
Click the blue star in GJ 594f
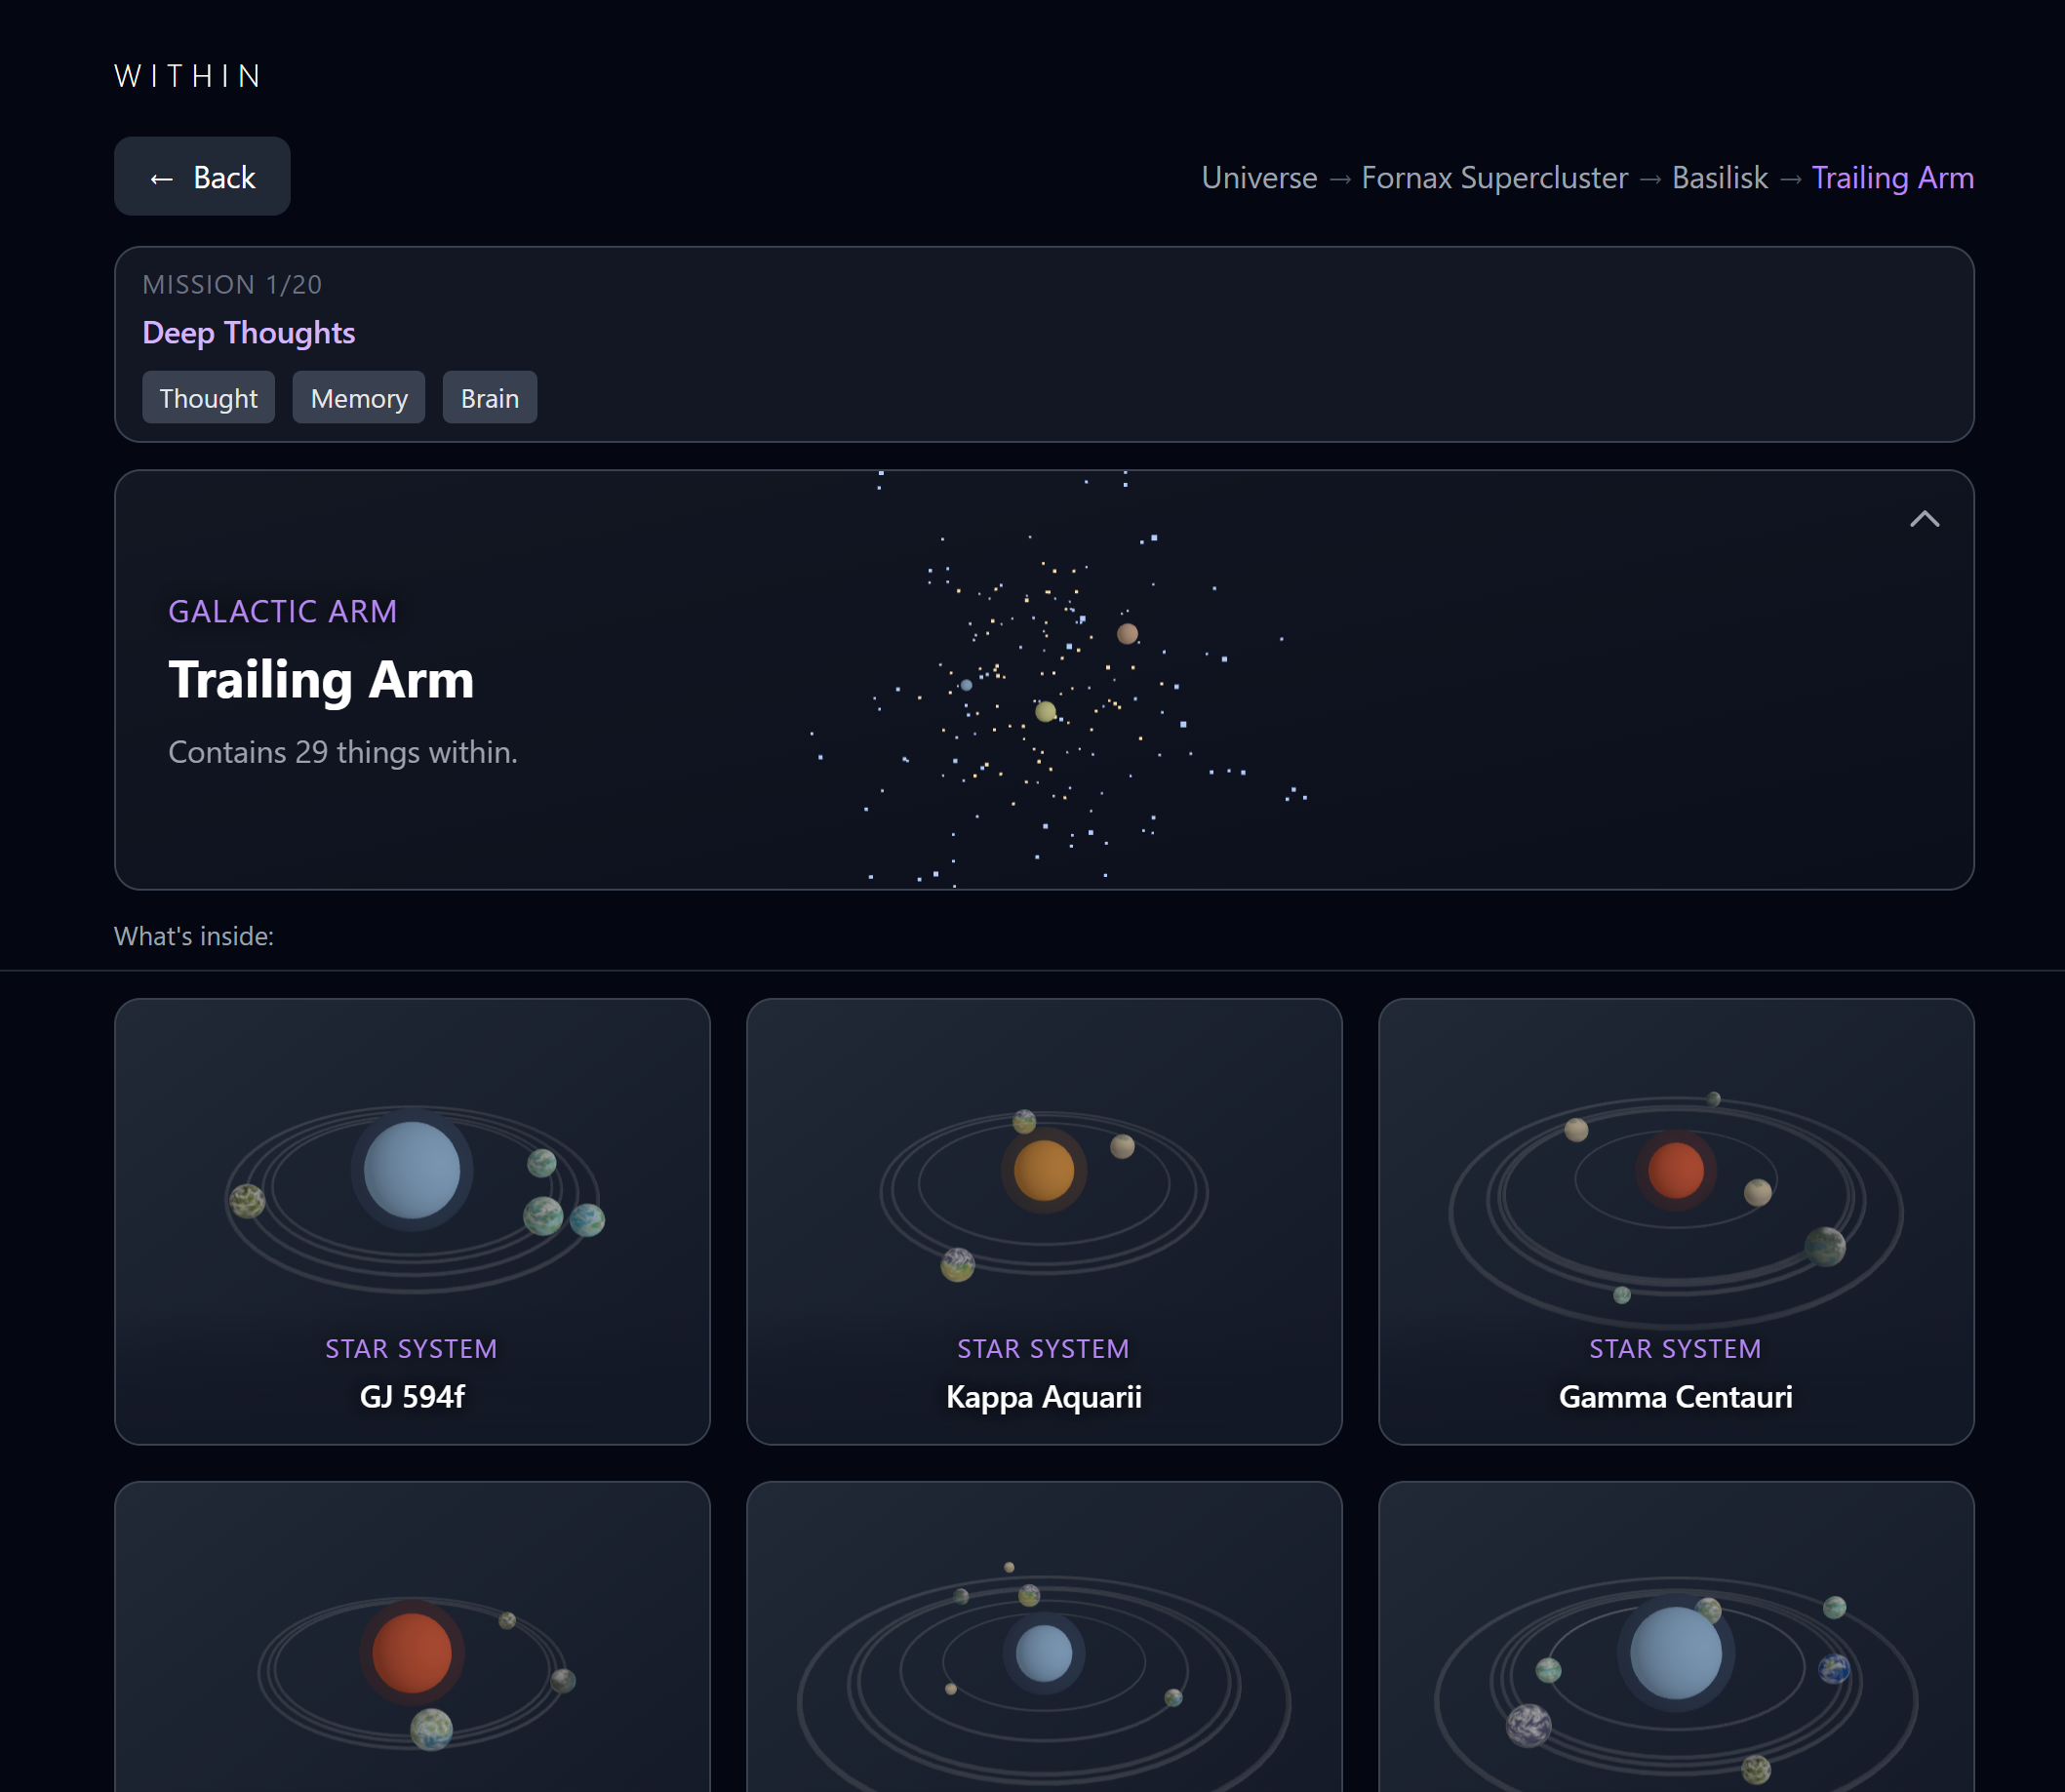coord(412,1170)
